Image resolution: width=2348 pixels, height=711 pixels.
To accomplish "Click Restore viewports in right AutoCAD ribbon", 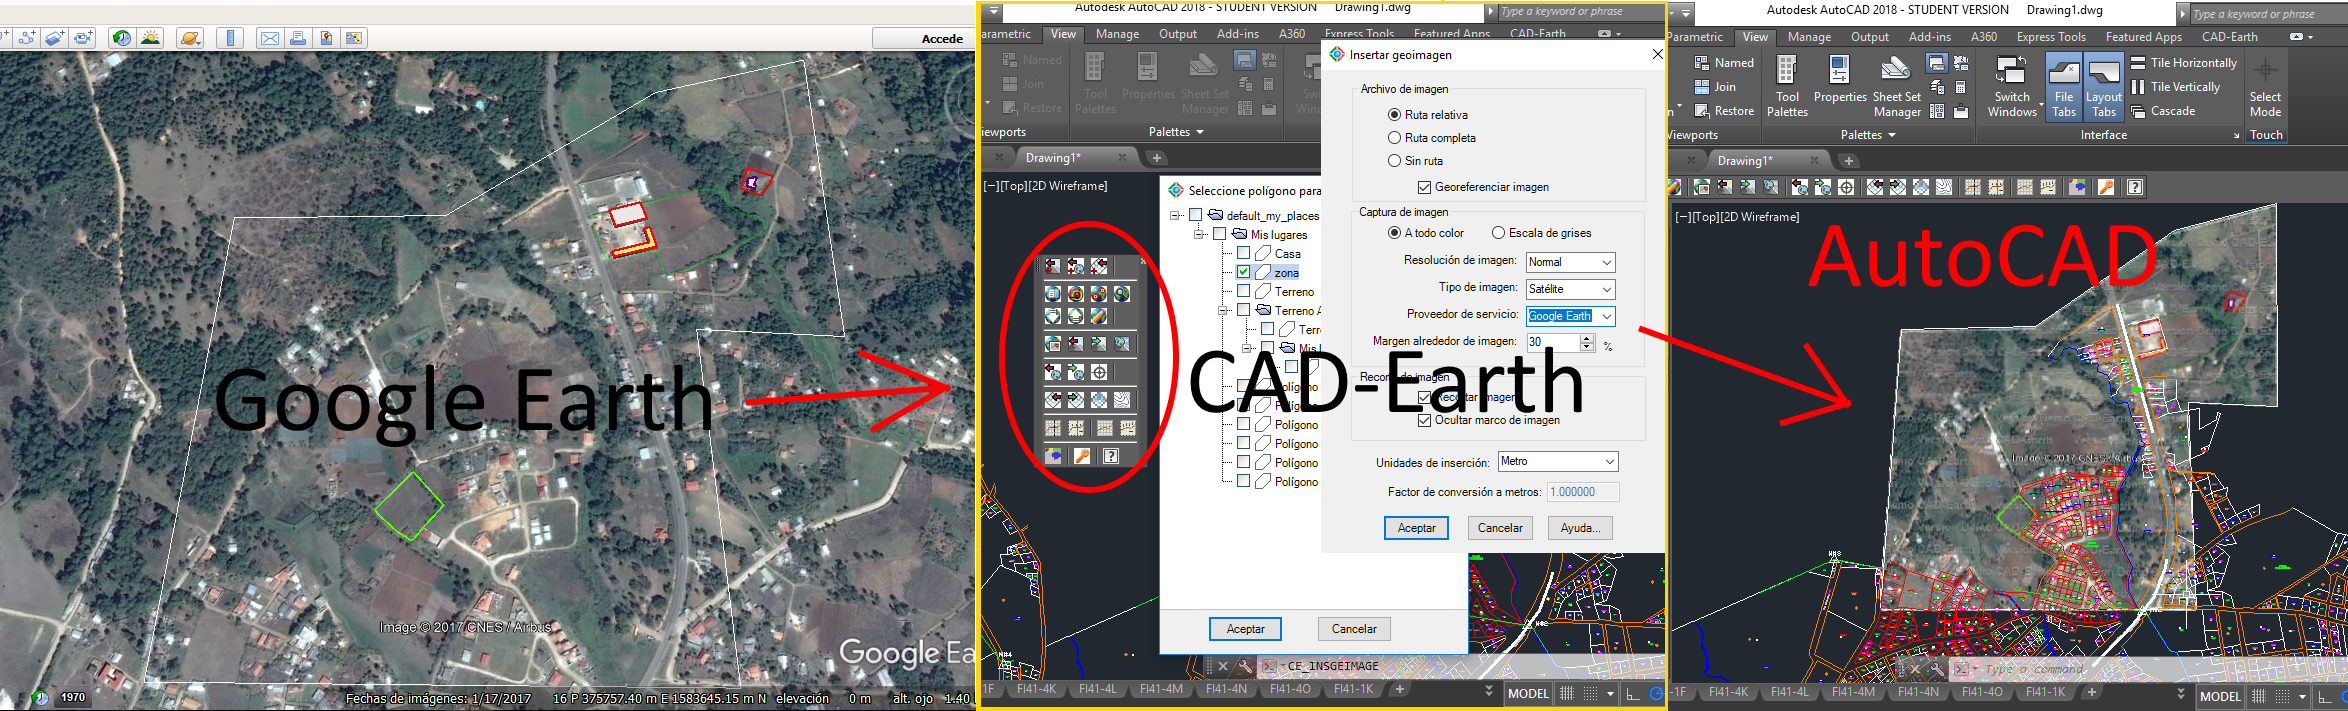I will [1724, 111].
